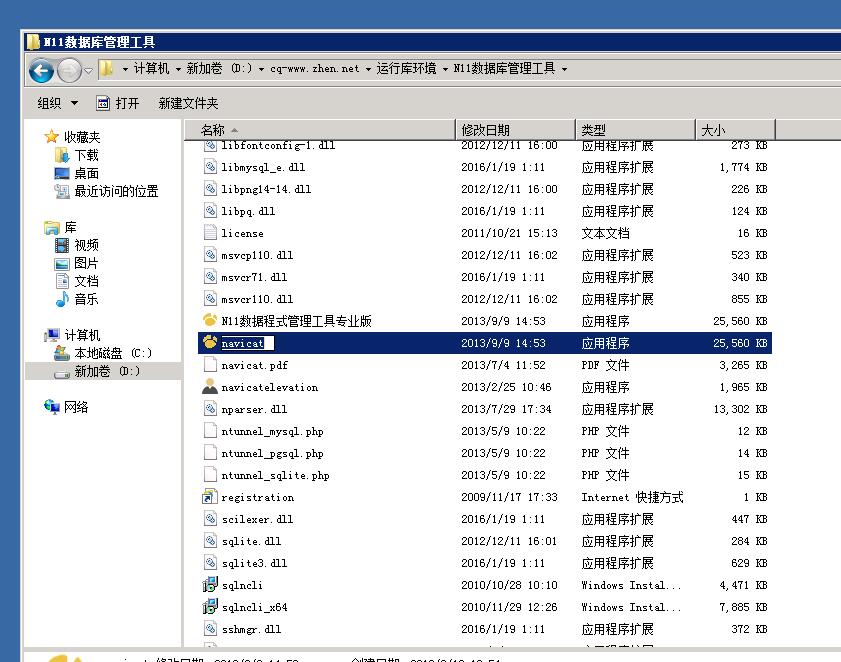This screenshot has width=841, height=662.
Task: Click the Back navigation arrow button
Action: pyautogui.click(x=41, y=69)
